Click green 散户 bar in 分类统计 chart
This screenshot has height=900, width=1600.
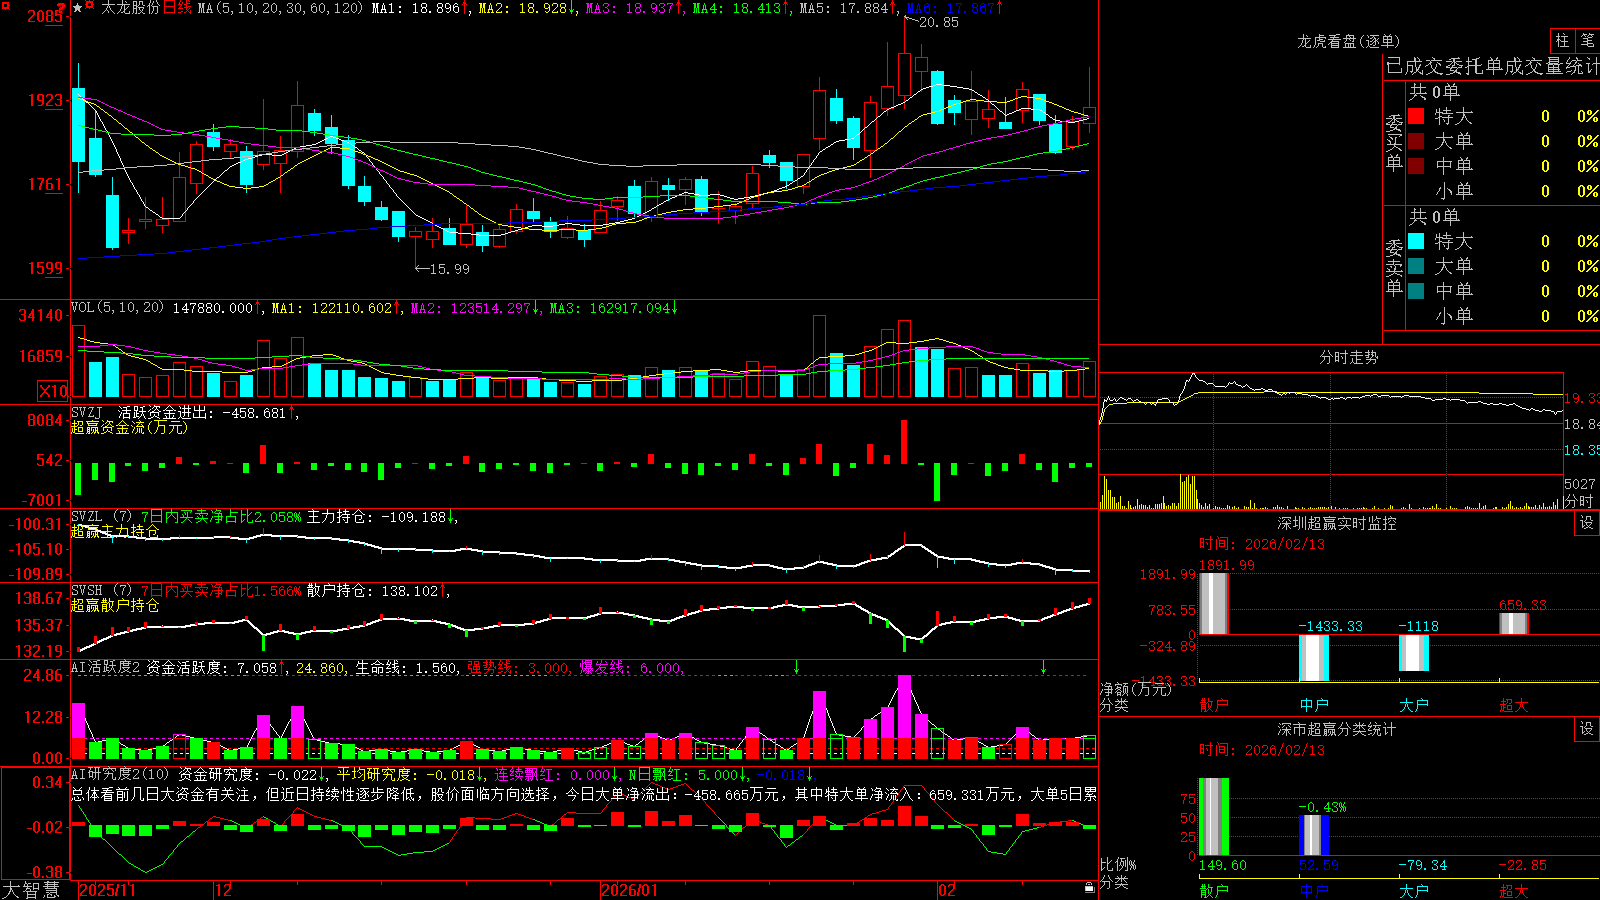(x=1214, y=816)
